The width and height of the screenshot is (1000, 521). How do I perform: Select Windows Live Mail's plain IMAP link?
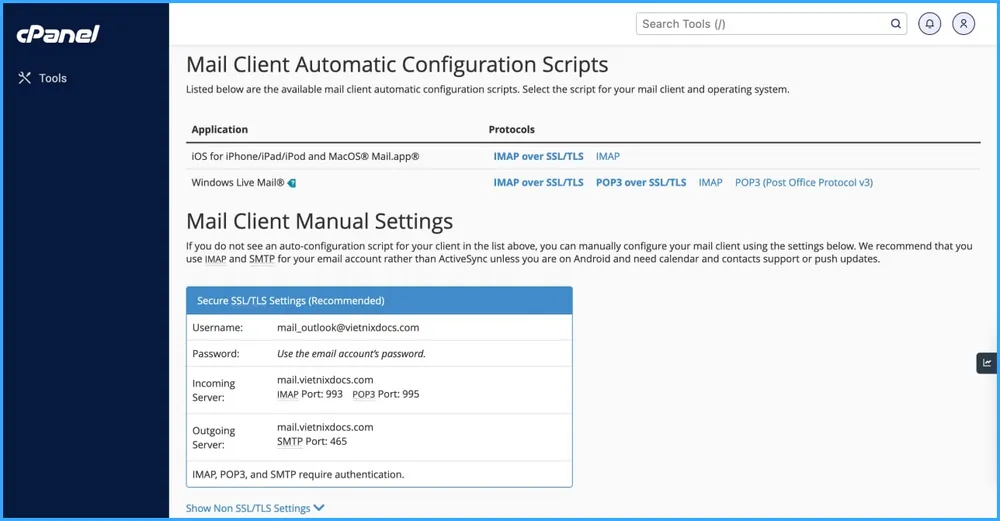tap(710, 183)
